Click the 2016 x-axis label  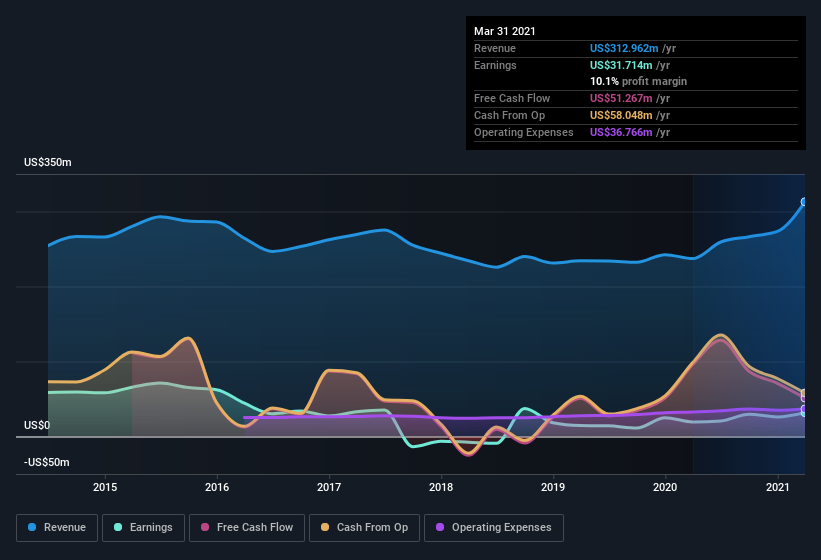coord(217,487)
